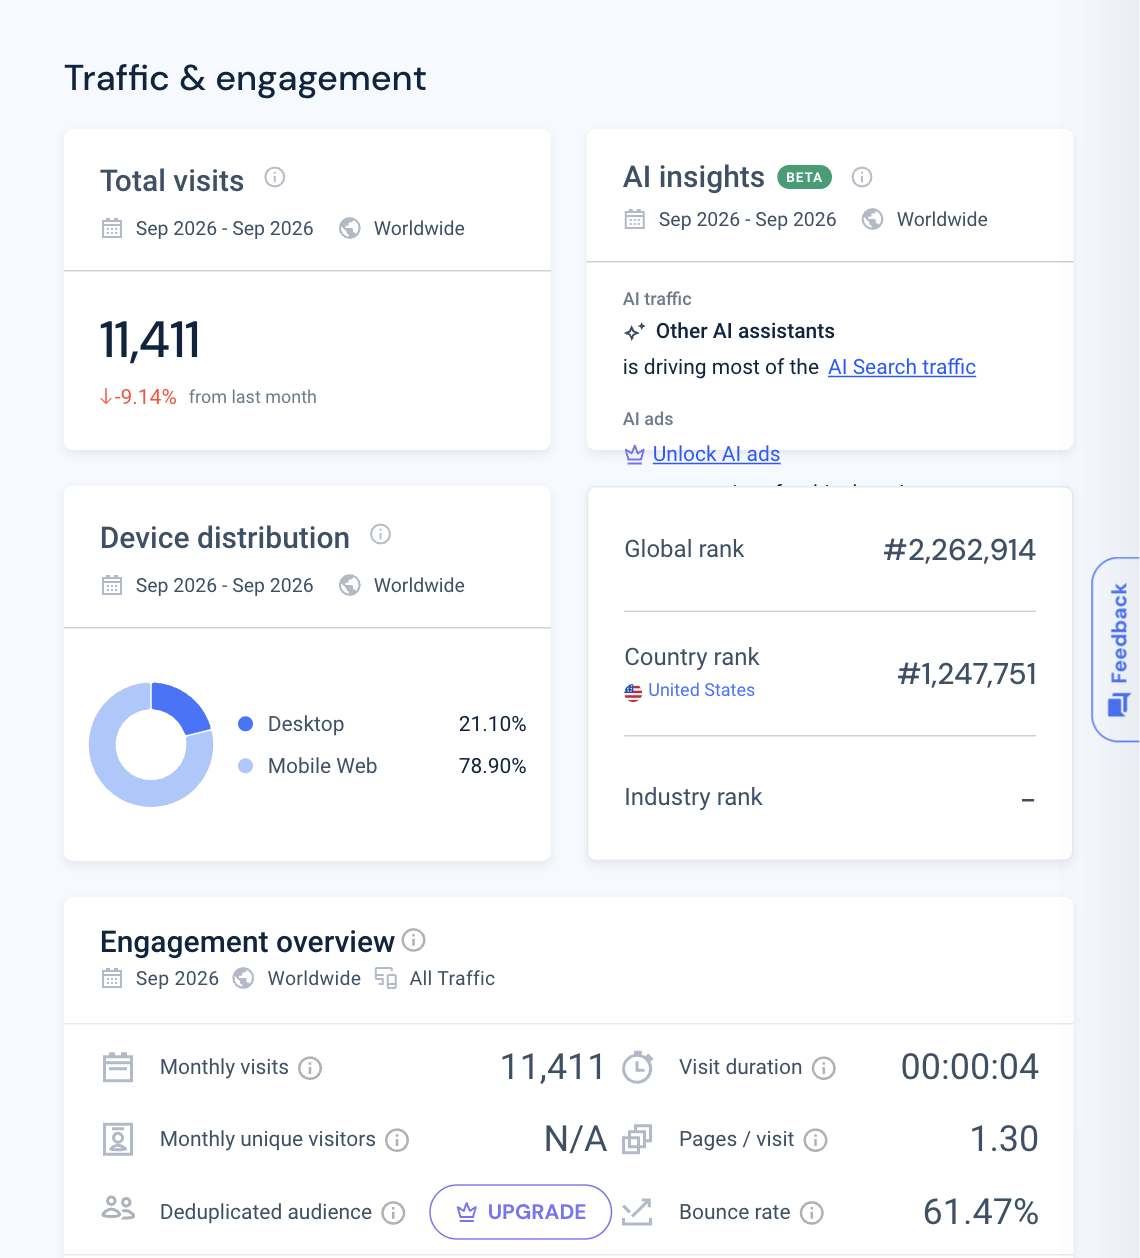Open the United States country link
This screenshot has height=1258, width=1140.
point(701,690)
